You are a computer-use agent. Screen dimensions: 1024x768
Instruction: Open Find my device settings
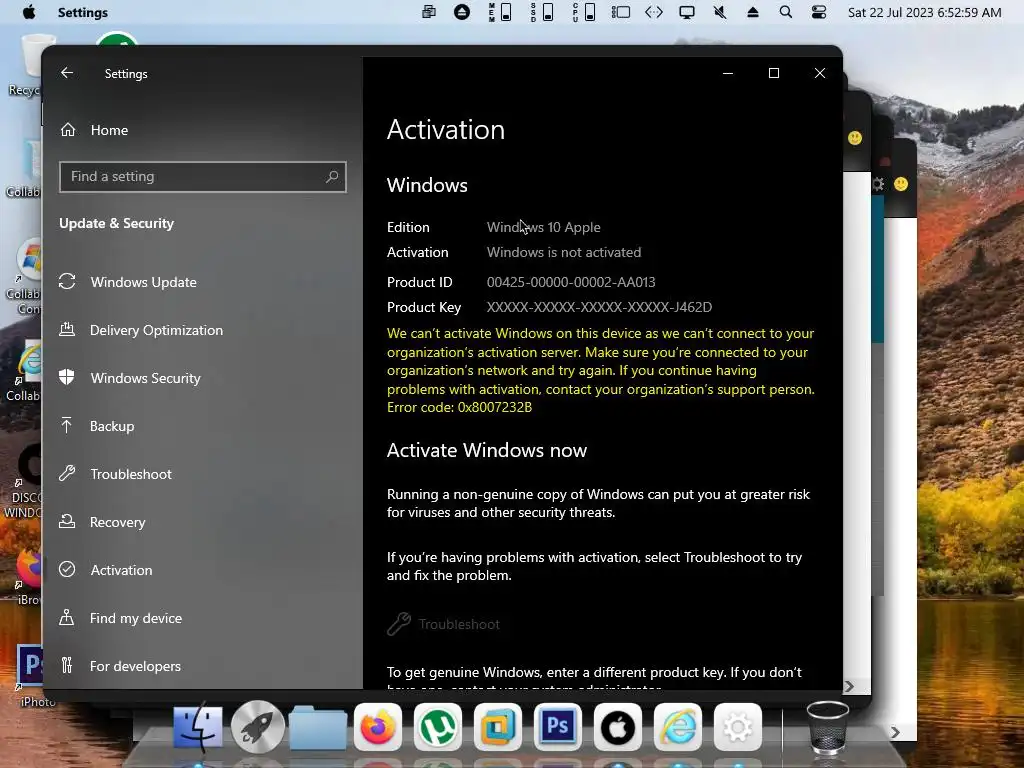pos(136,618)
